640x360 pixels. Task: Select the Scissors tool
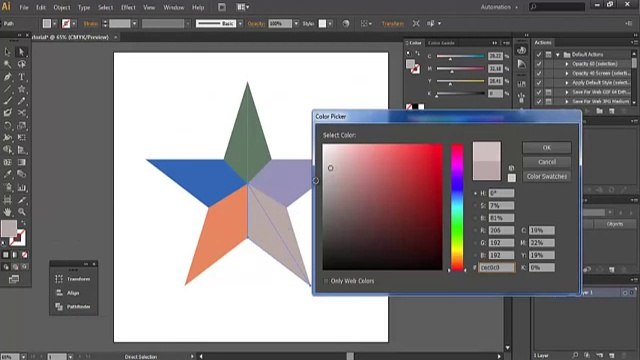click(22, 113)
